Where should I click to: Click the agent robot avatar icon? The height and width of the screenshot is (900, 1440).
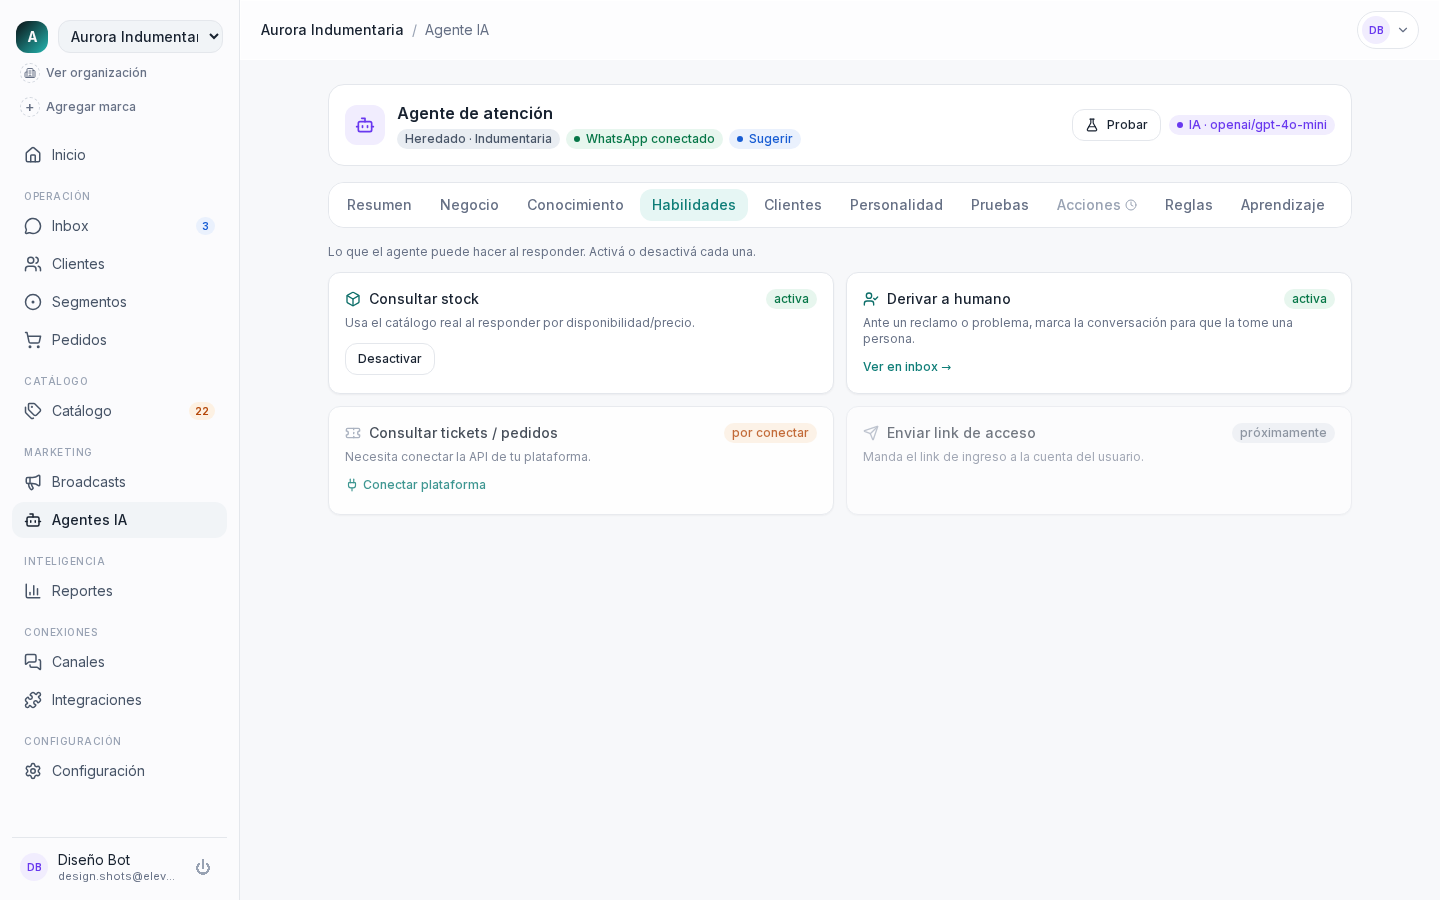pyautogui.click(x=365, y=125)
